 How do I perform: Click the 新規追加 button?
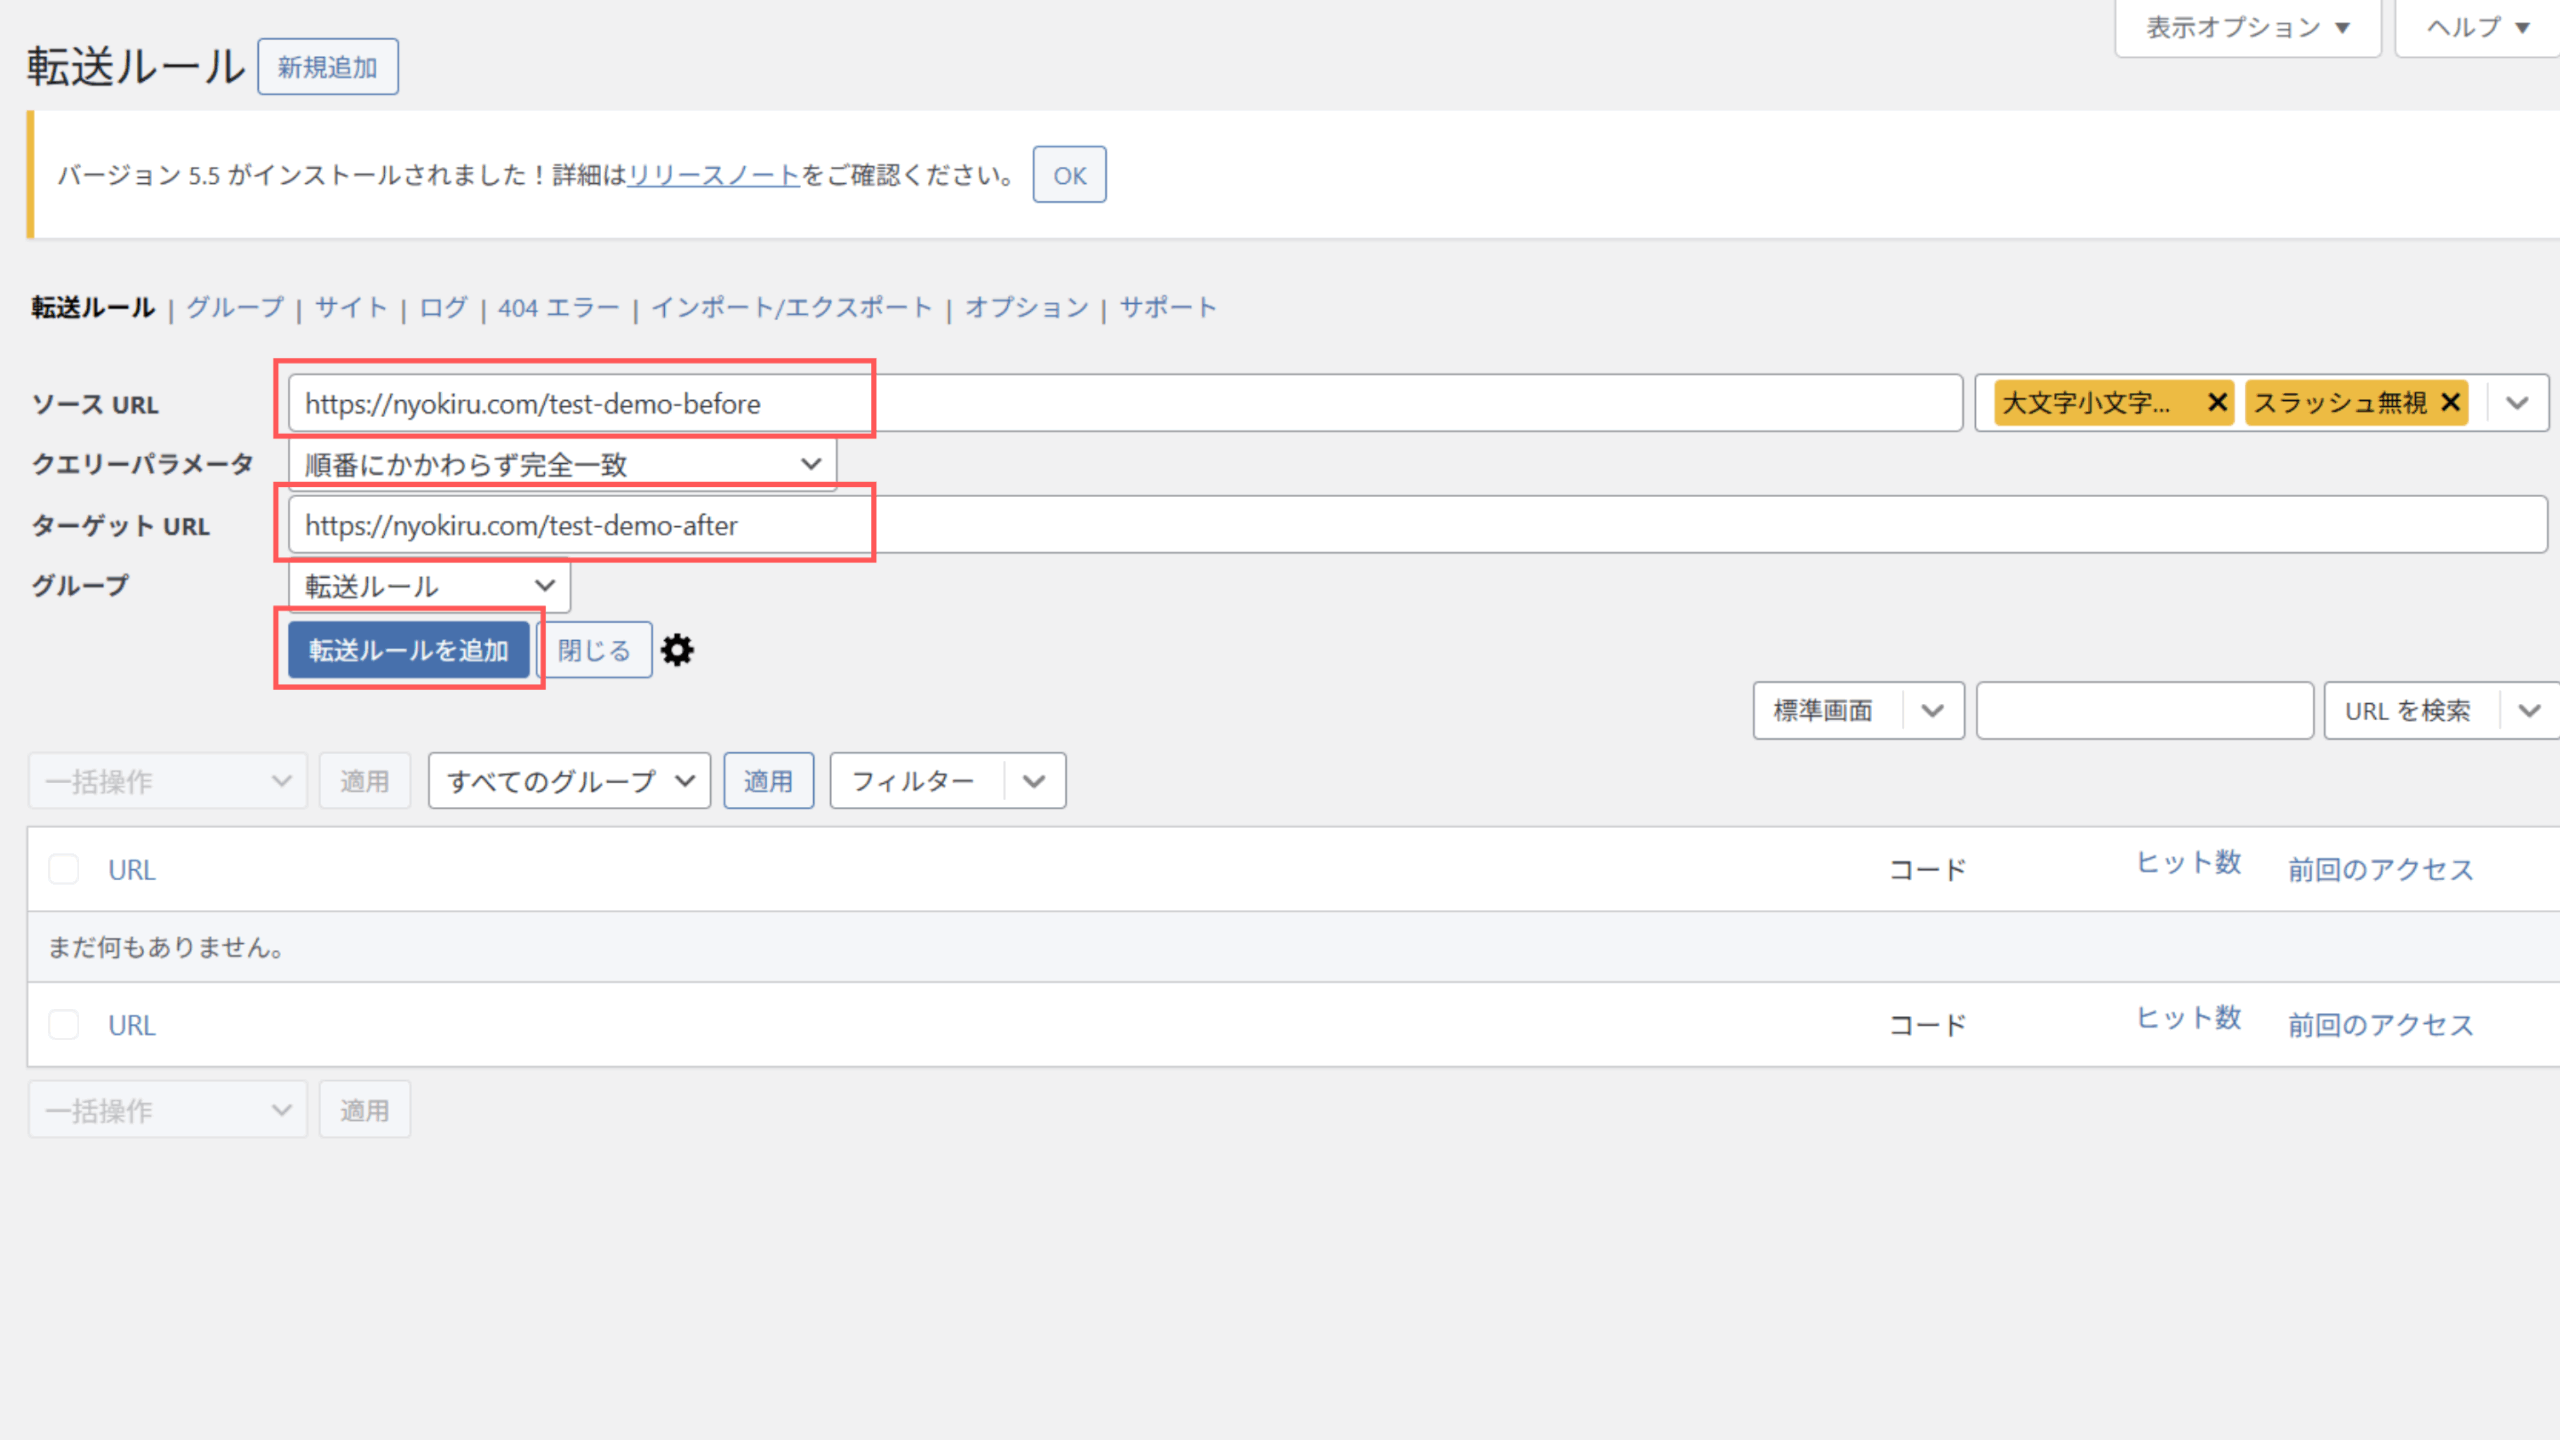tap(327, 67)
